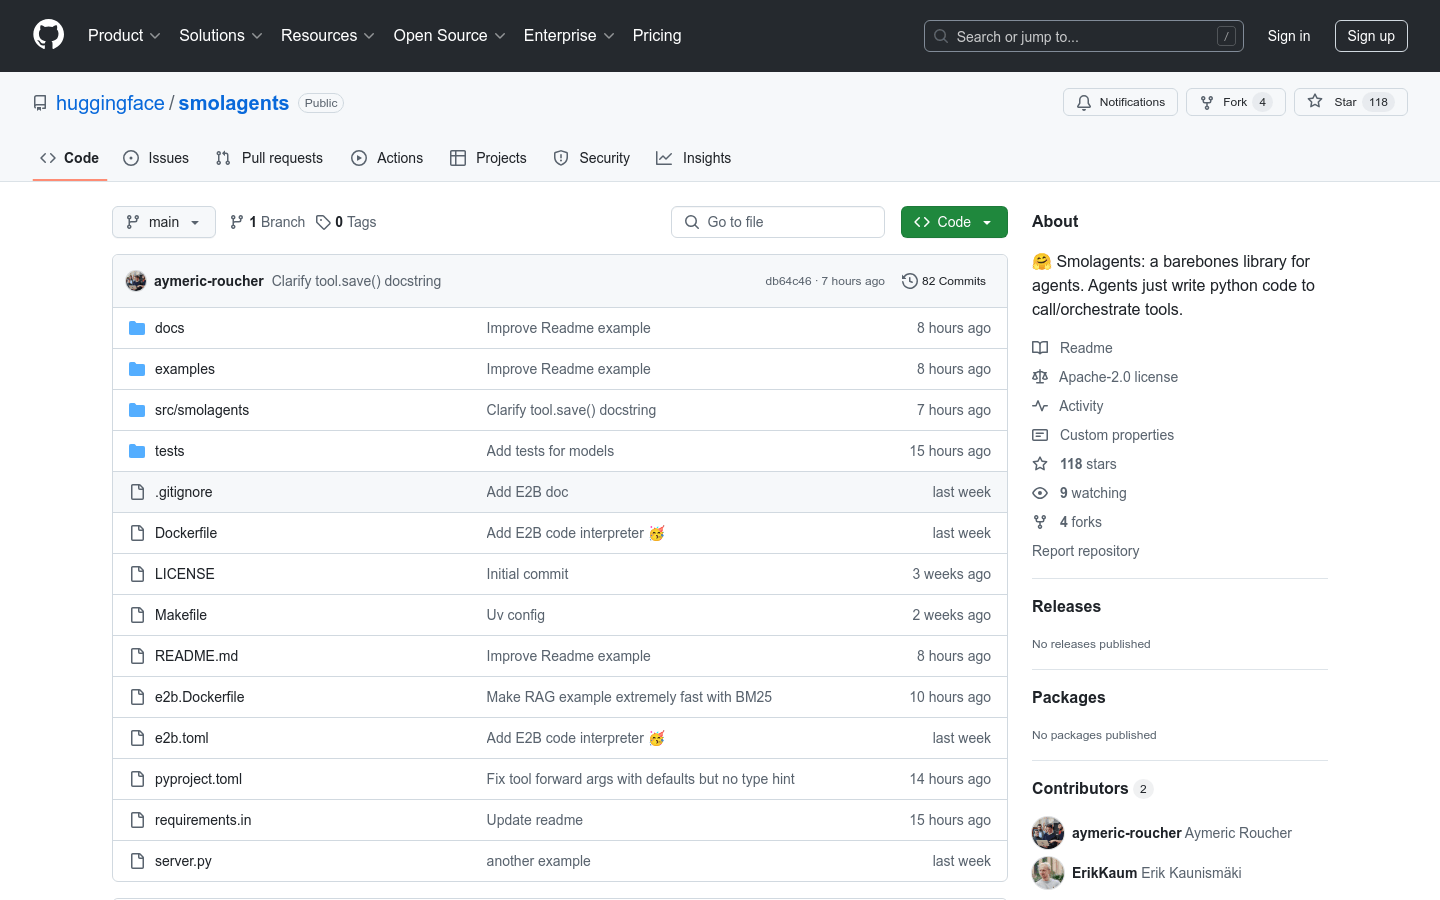Click the src/smolagents folder icon
The width and height of the screenshot is (1440, 900).
tap(137, 410)
